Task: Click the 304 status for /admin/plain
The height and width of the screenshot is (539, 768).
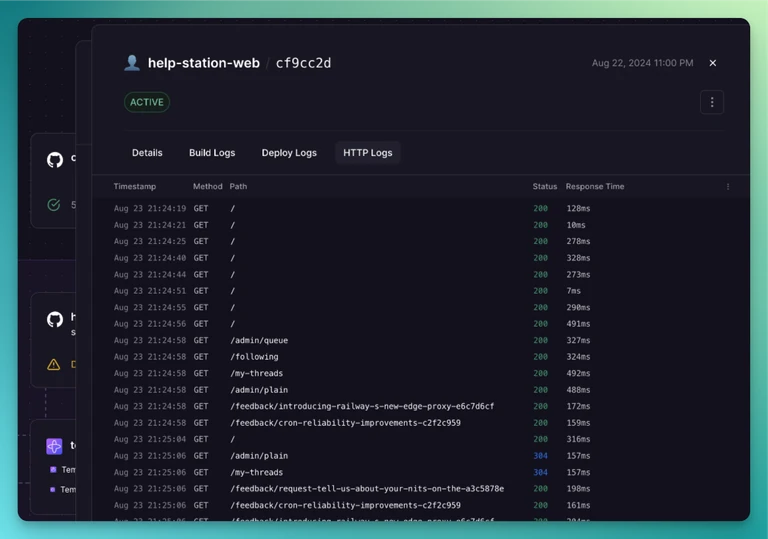Action: 540,456
